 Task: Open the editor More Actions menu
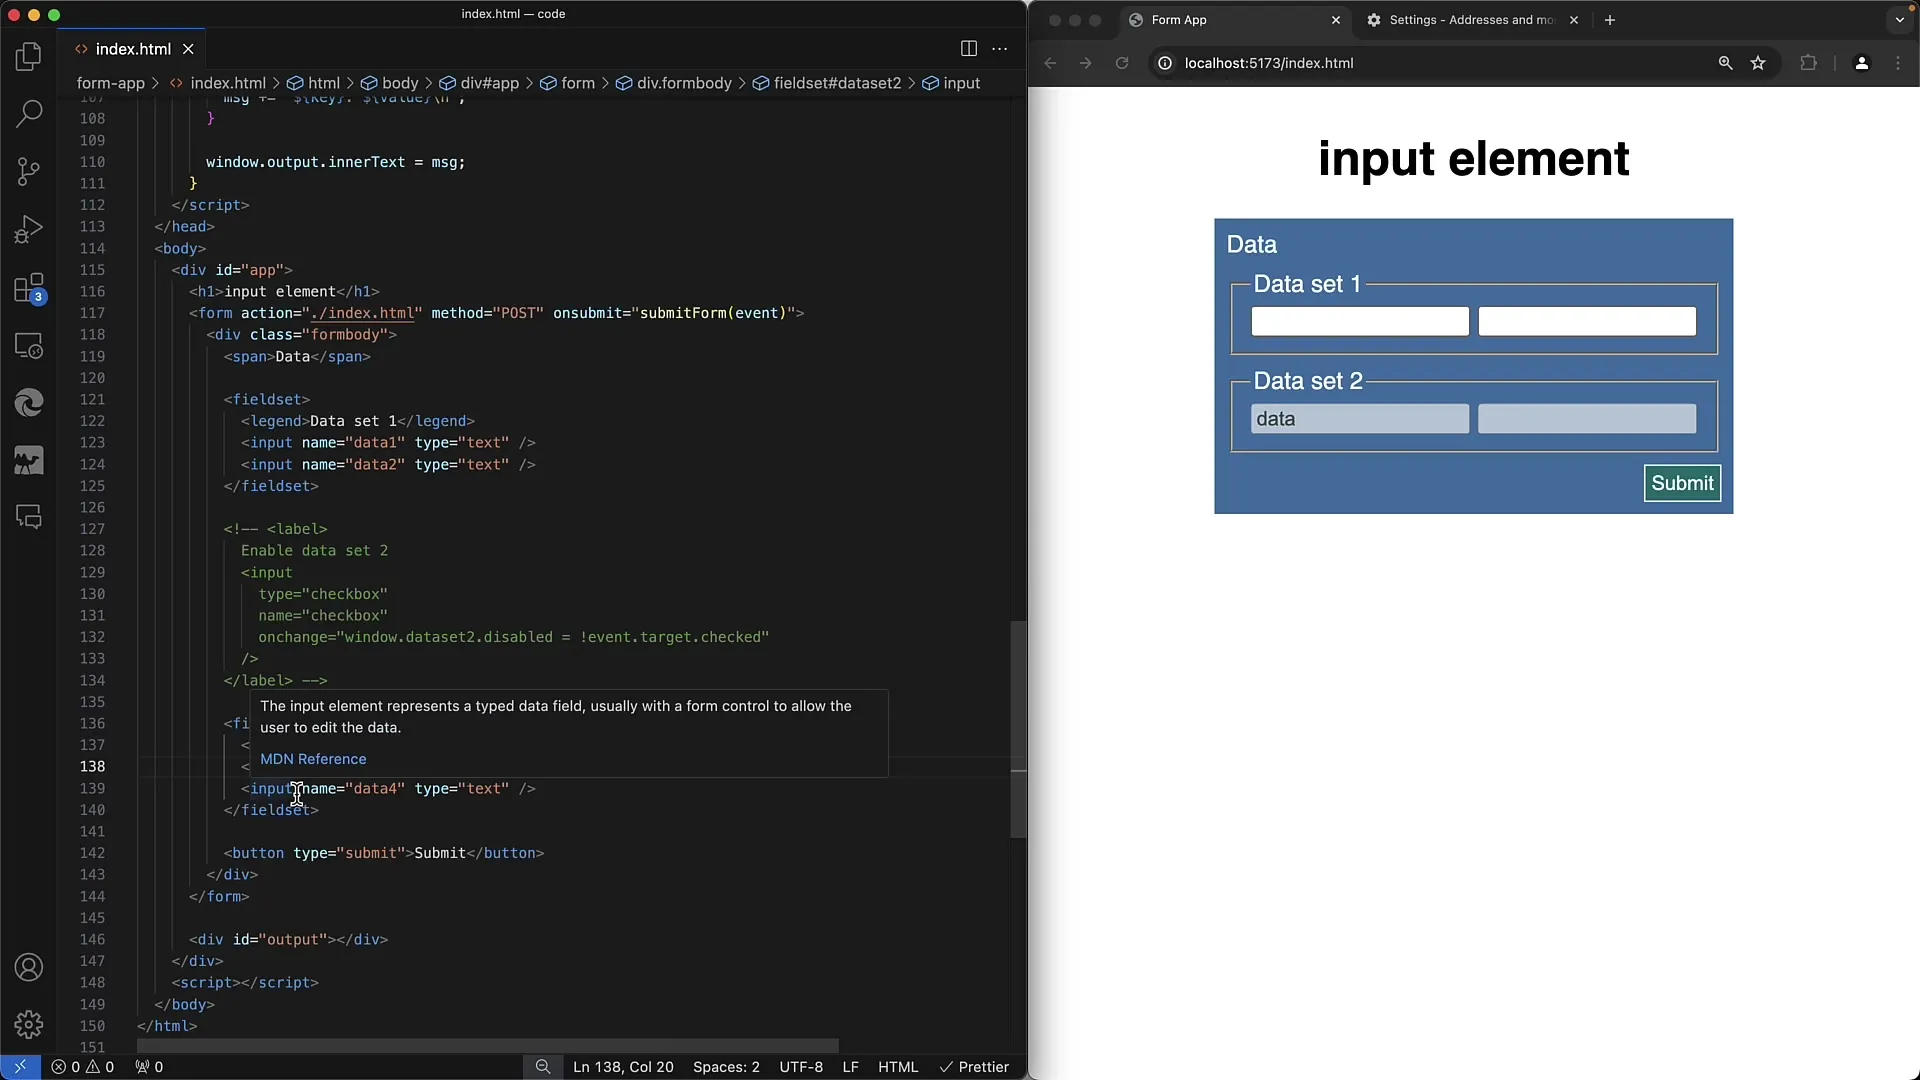pos(999,48)
